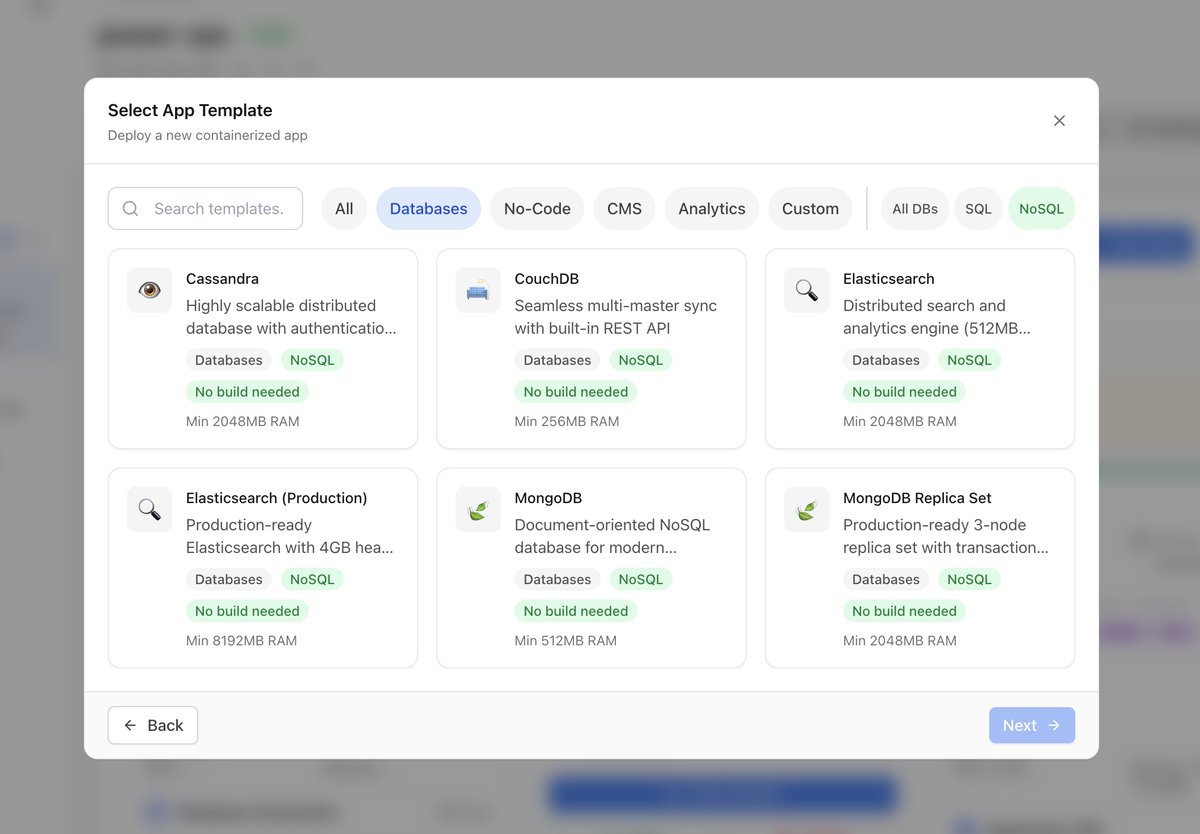Click the Cassandra eye icon
Viewport: 1200px width, 834px height.
coord(149,290)
